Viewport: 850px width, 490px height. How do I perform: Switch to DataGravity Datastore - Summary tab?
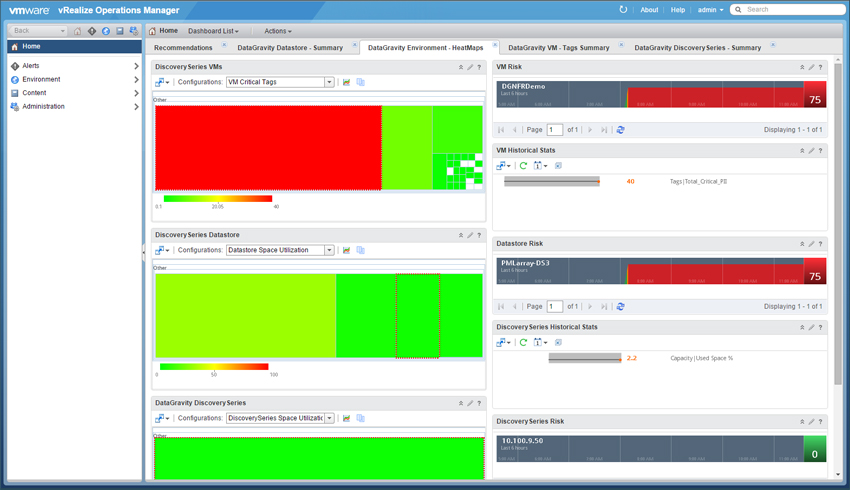pos(290,48)
